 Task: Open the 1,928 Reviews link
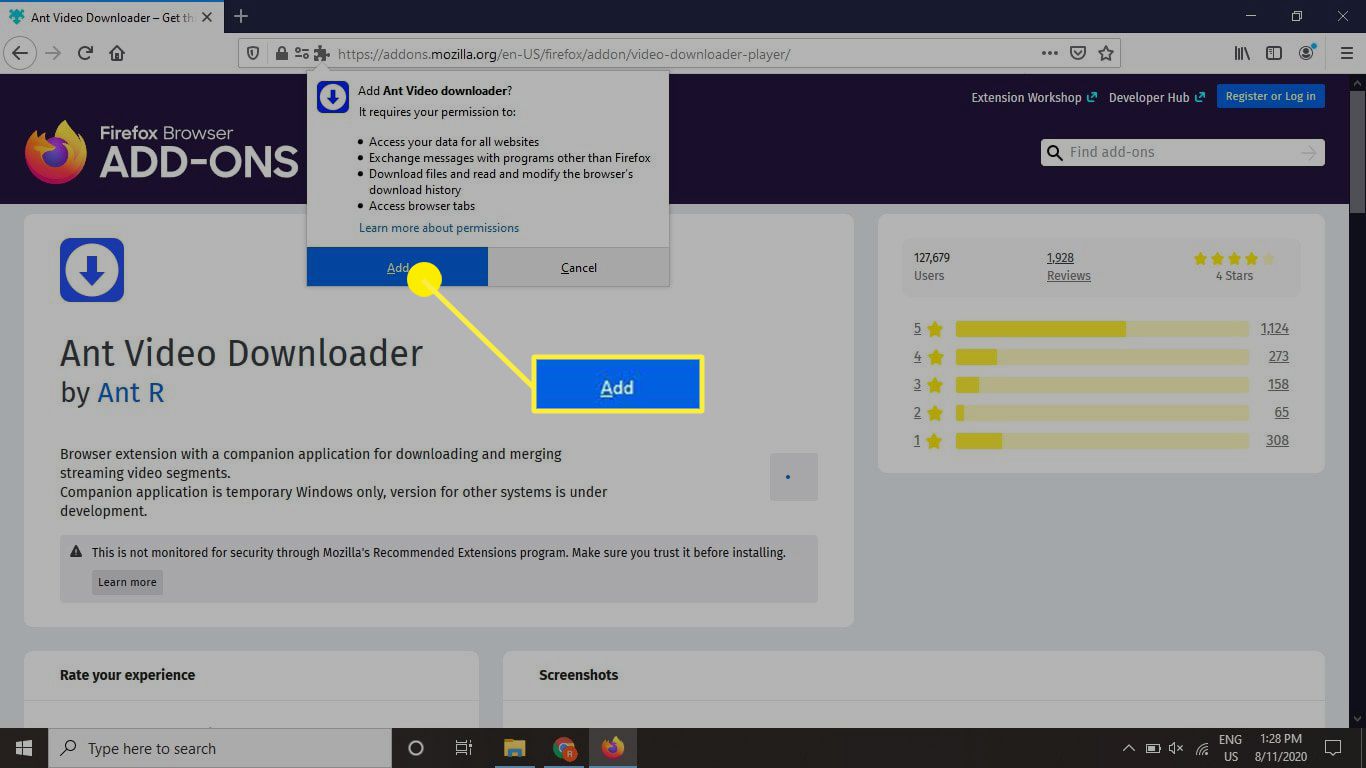click(1068, 267)
